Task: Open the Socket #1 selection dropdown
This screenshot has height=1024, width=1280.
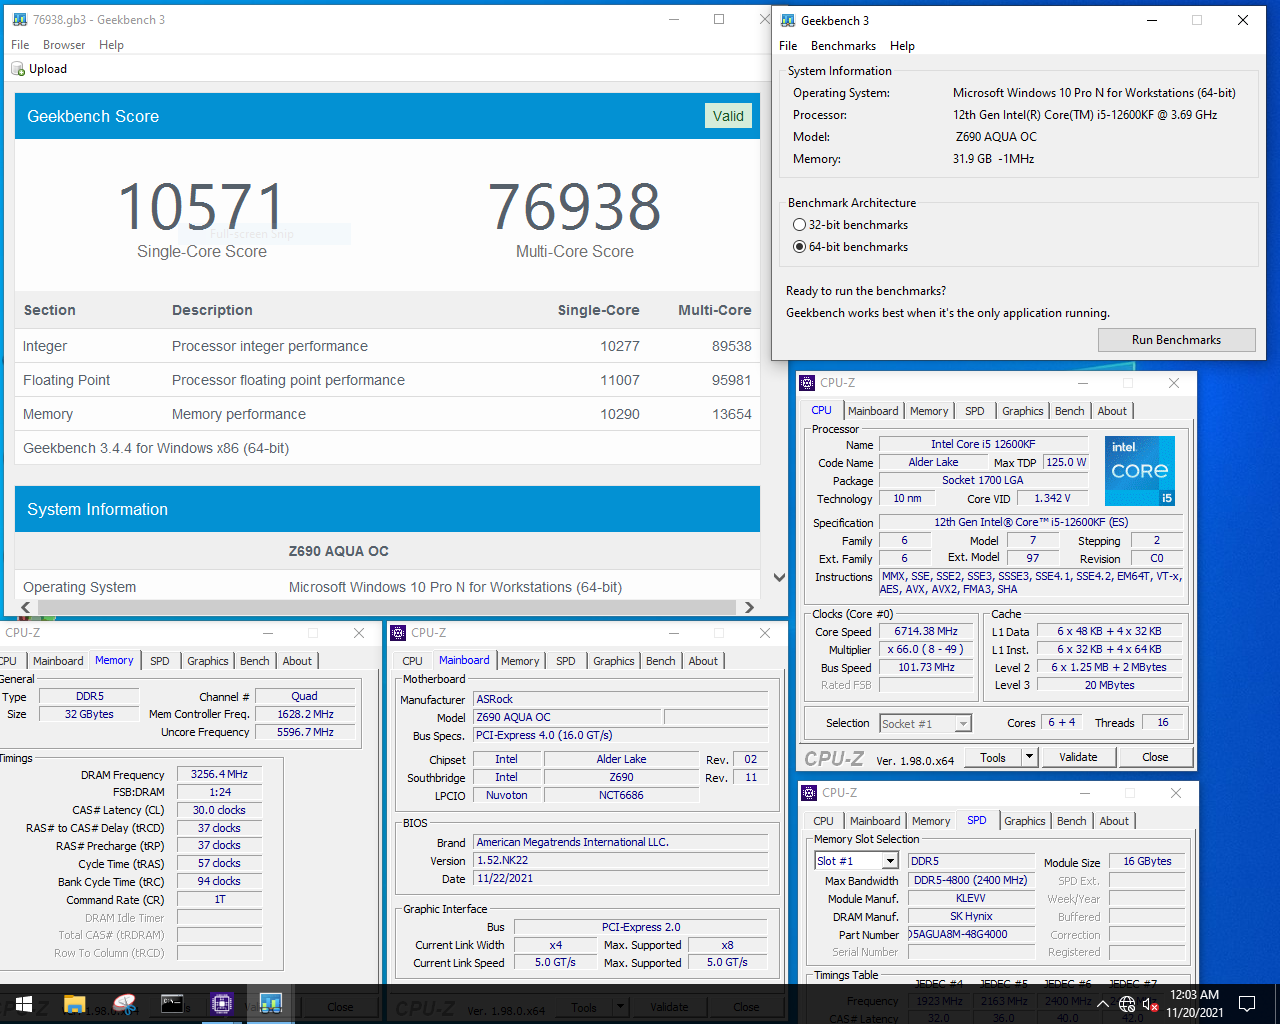Action: [x=925, y=723]
